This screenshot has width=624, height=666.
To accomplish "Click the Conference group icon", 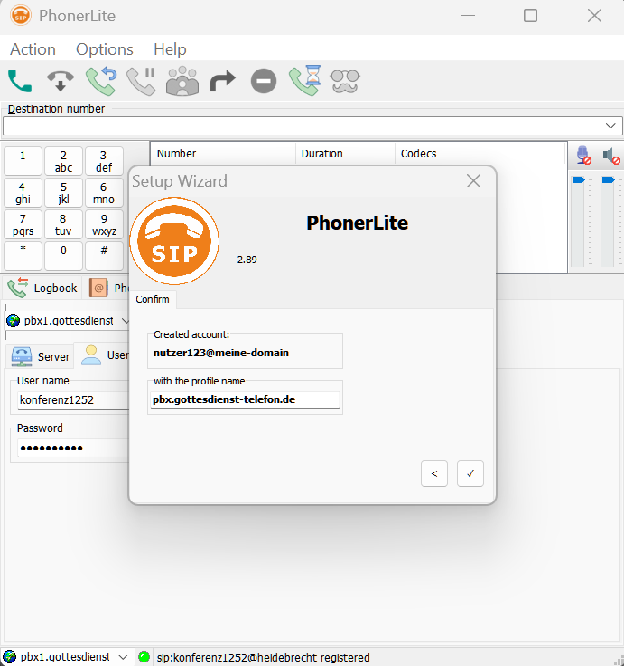I will click(182, 81).
